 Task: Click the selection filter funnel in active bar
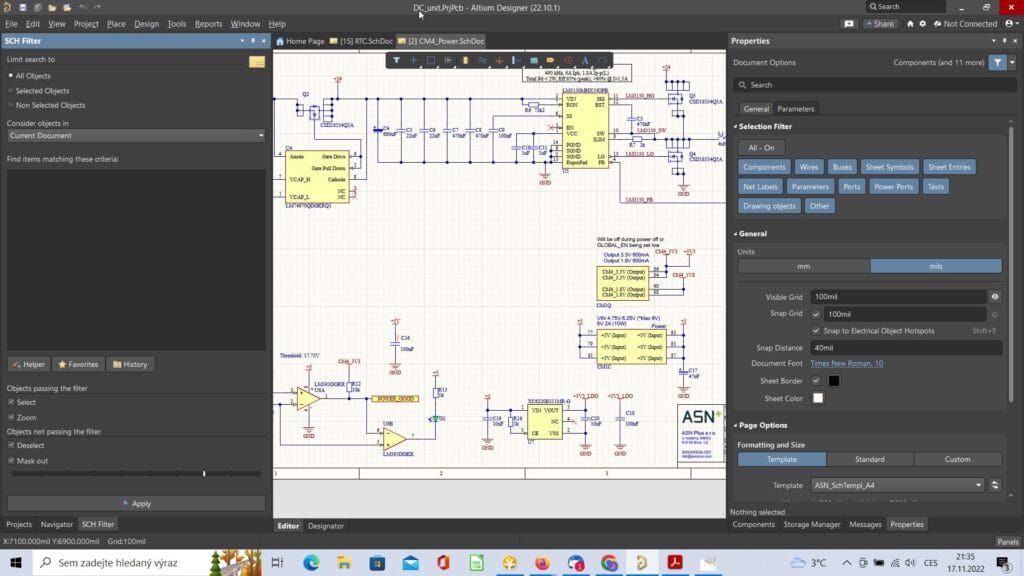(x=396, y=60)
